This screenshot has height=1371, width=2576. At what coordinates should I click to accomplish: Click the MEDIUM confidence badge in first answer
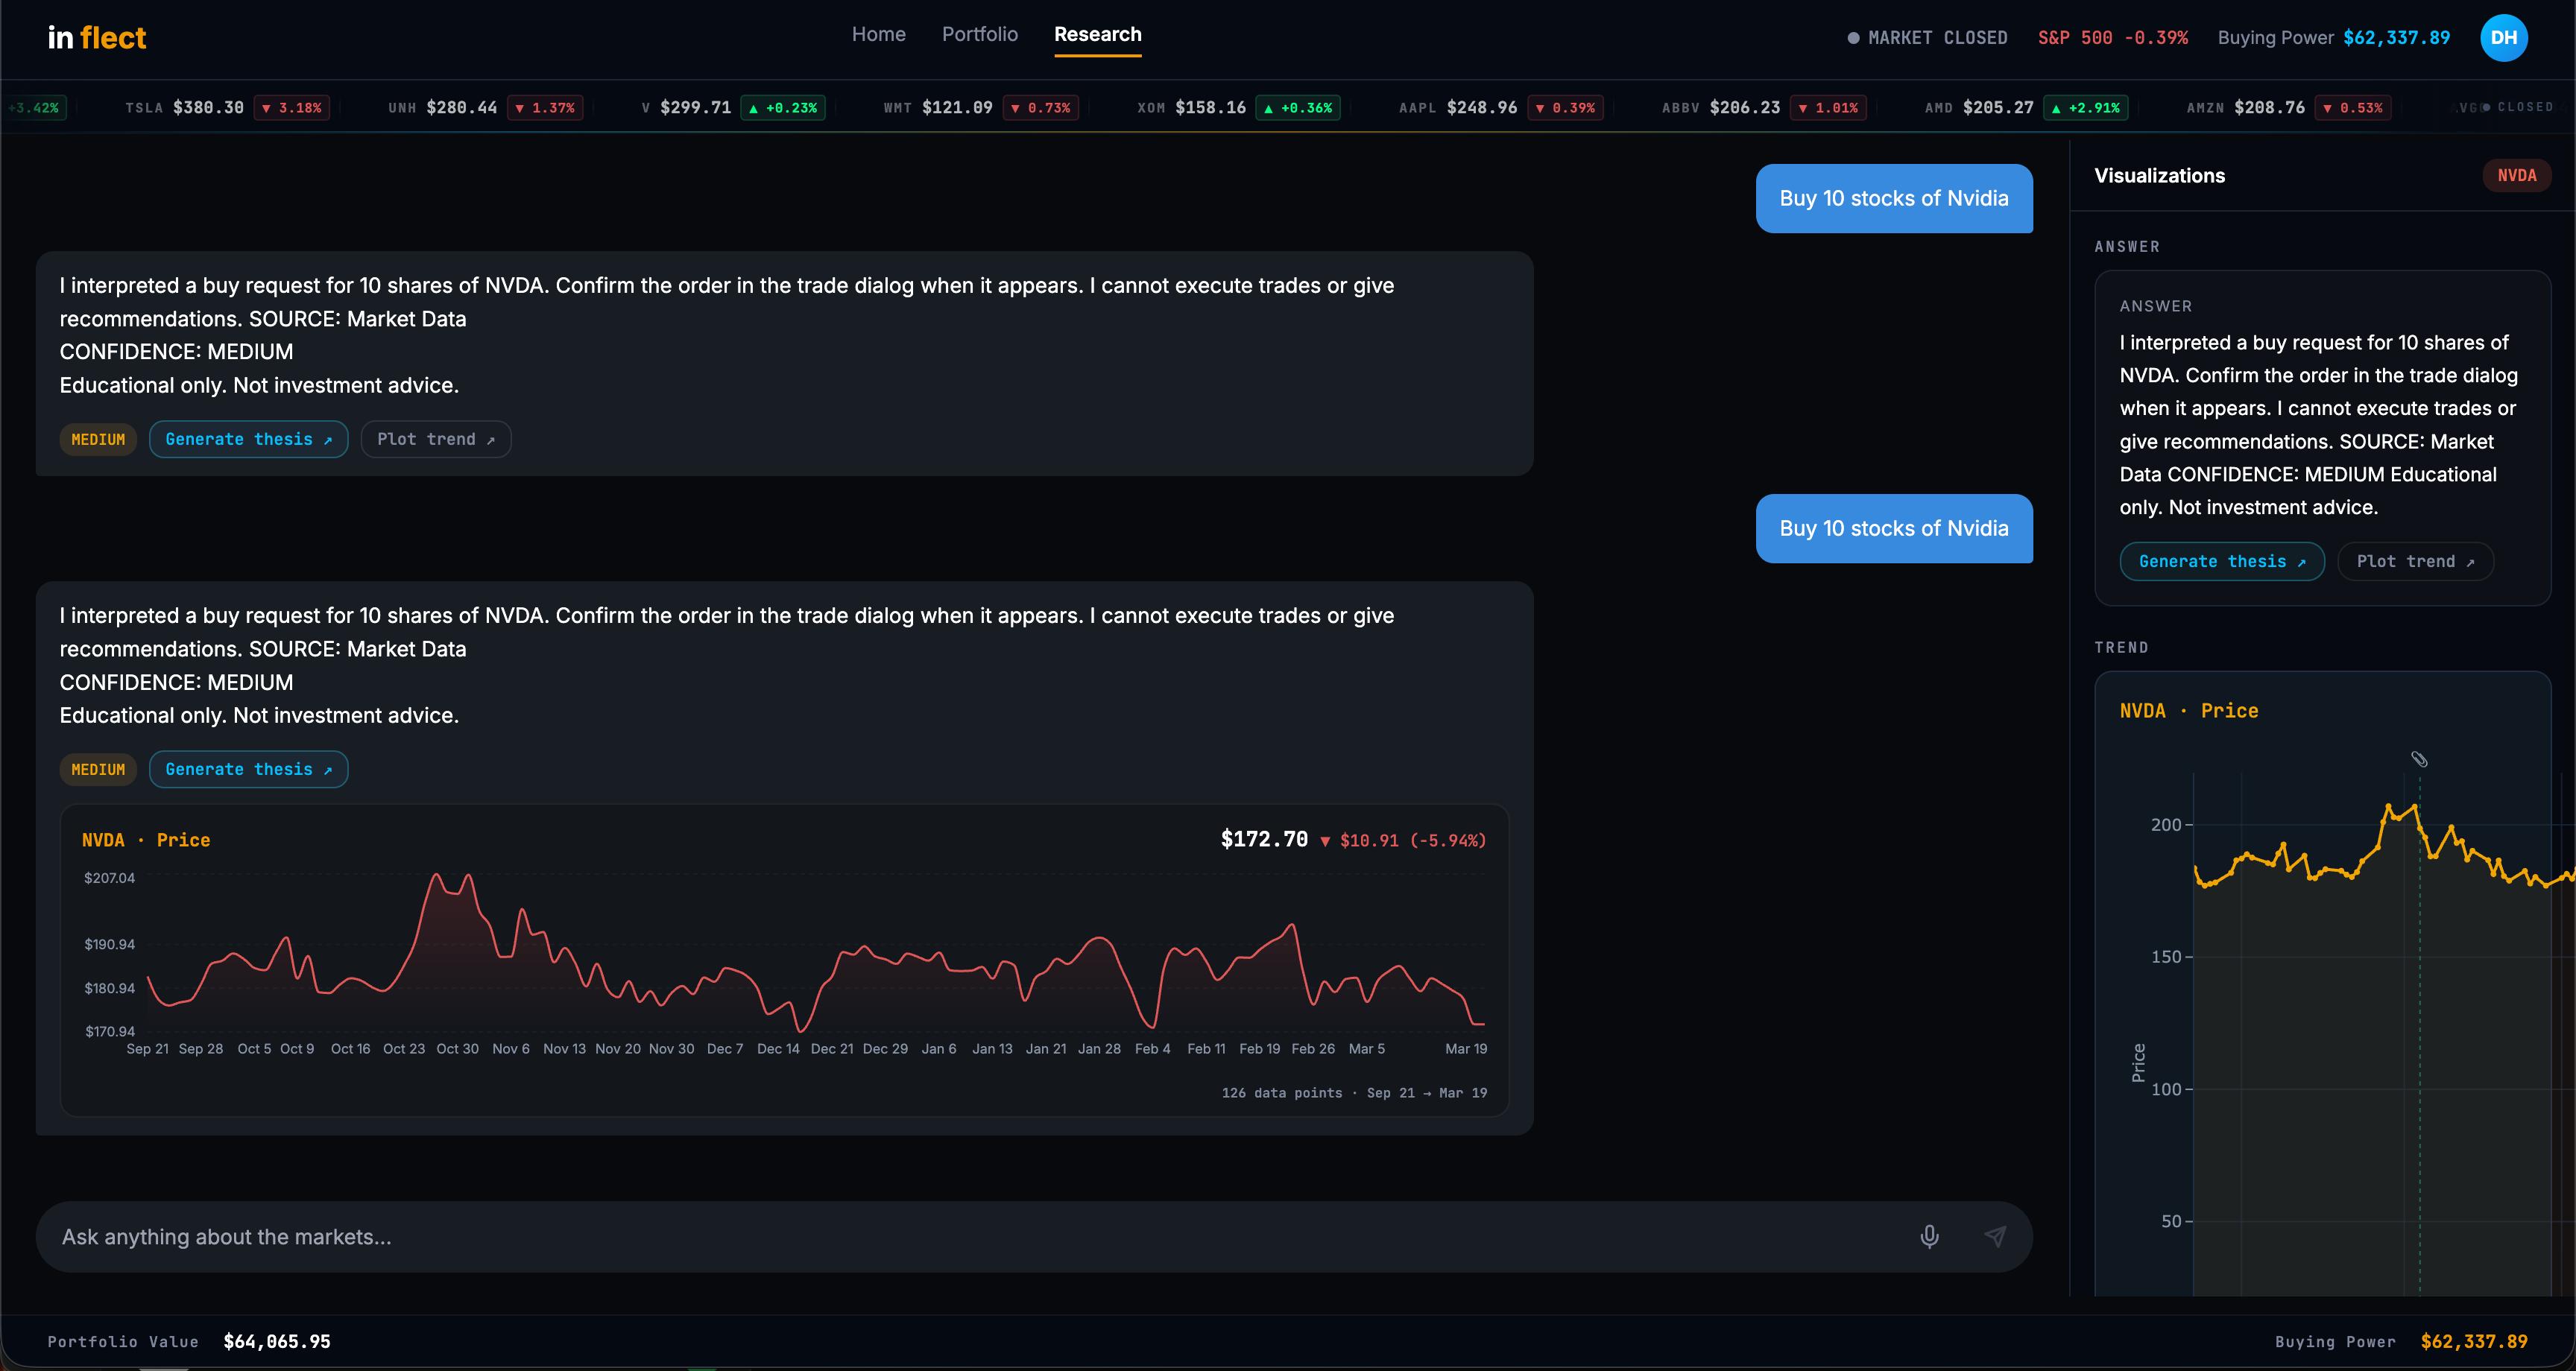coord(98,439)
